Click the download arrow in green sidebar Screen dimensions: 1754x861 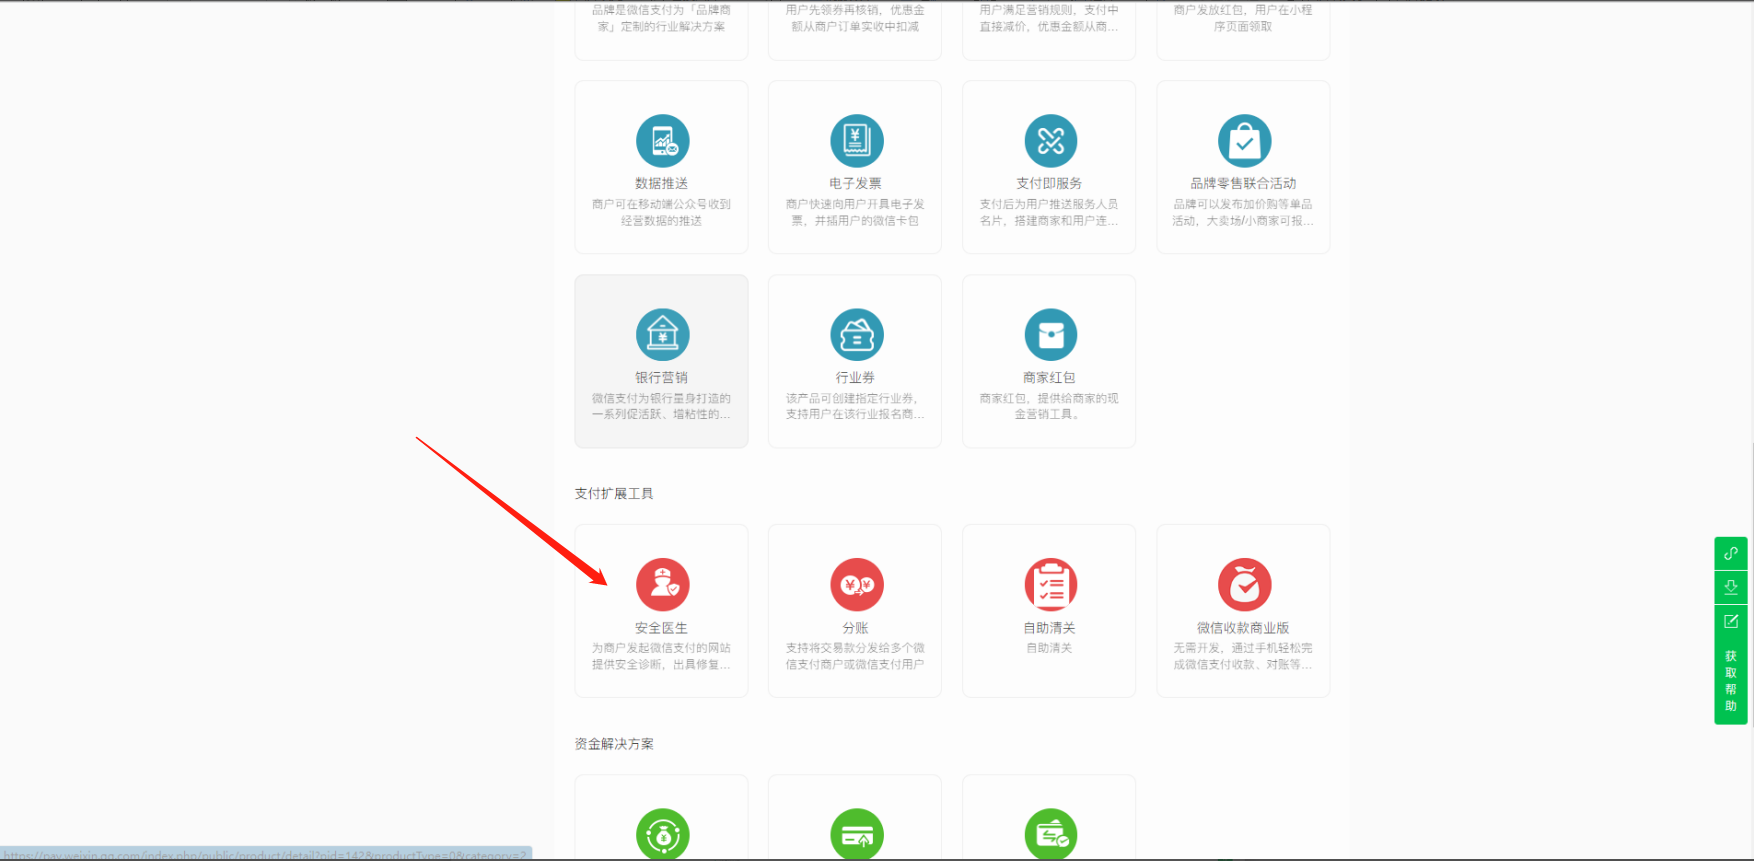click(1730, 587)
